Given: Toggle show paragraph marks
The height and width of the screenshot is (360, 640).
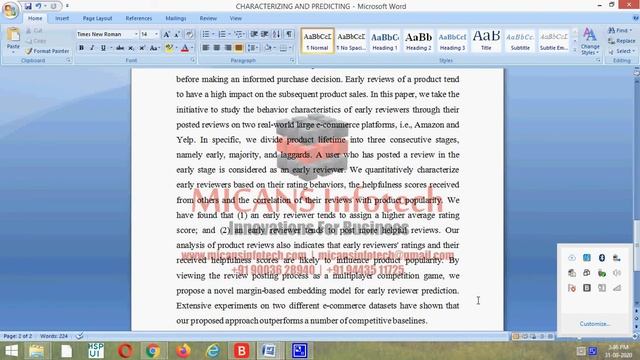Looking at the screenshot, I should [x=289, y=34].
